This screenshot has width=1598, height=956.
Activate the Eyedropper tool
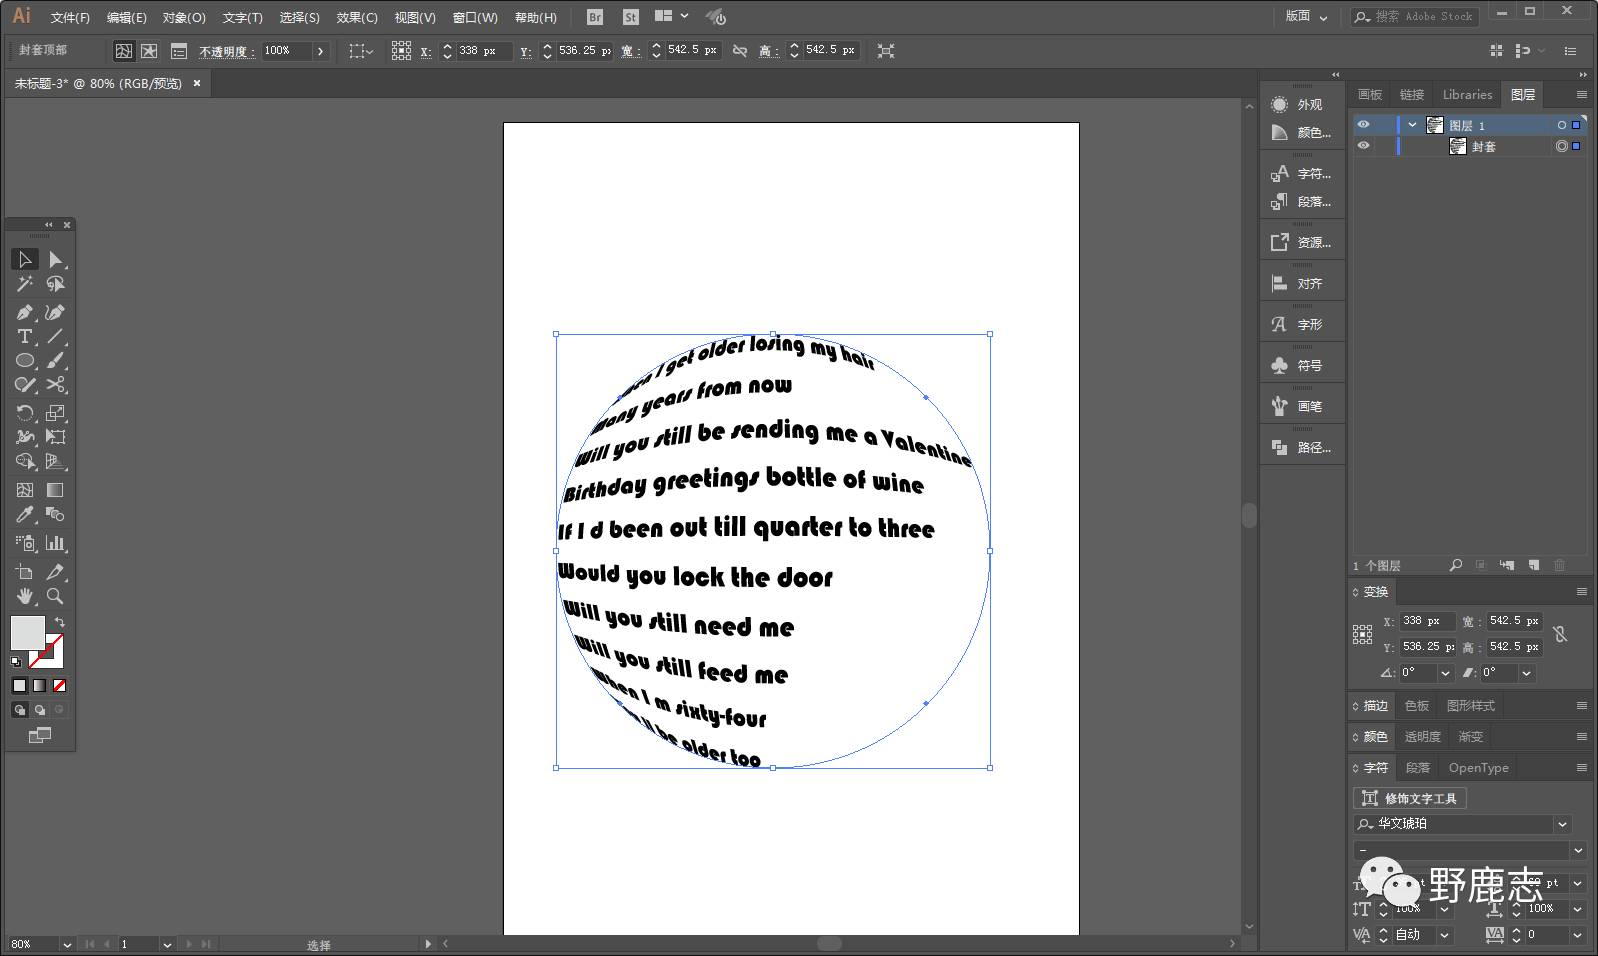tap(25, 515)
